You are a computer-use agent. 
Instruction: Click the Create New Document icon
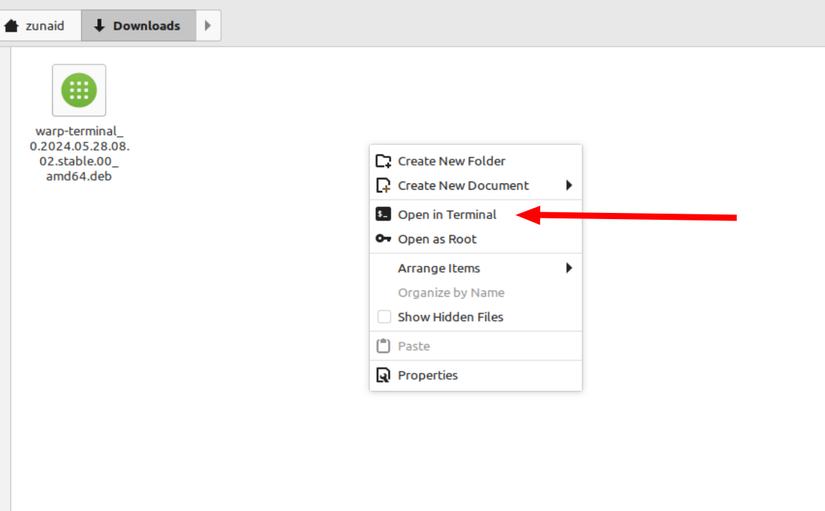tap(383, 186)
